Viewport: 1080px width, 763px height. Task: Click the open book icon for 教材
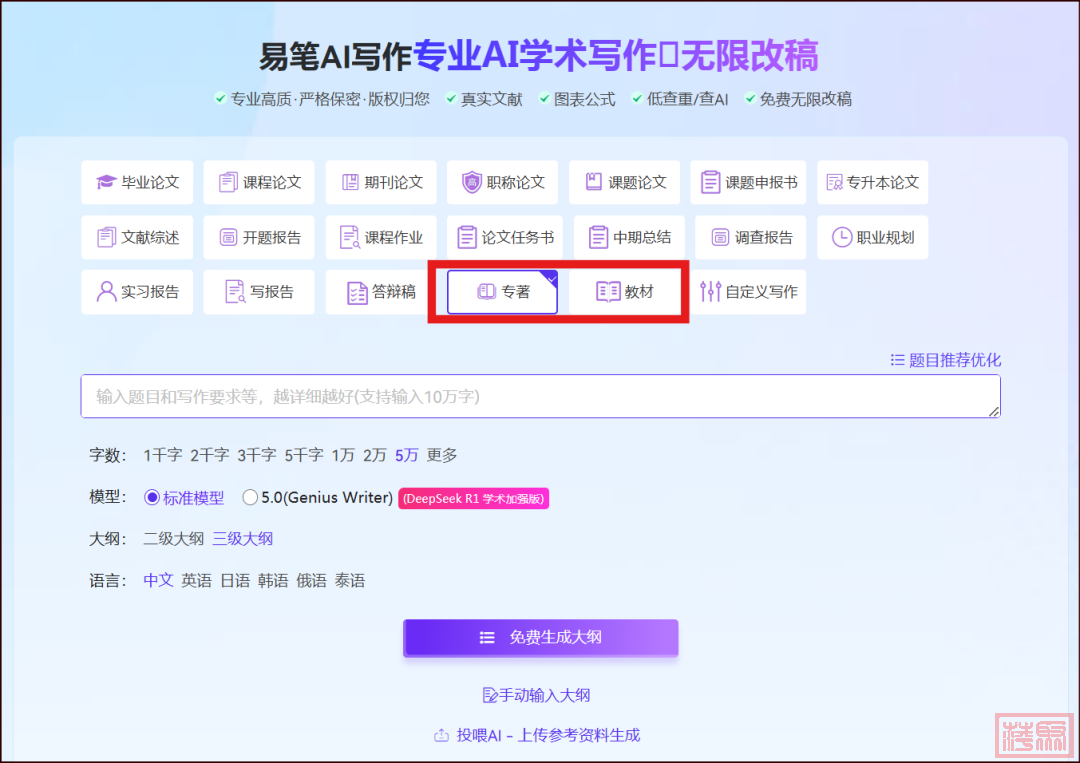pos(608,292)
